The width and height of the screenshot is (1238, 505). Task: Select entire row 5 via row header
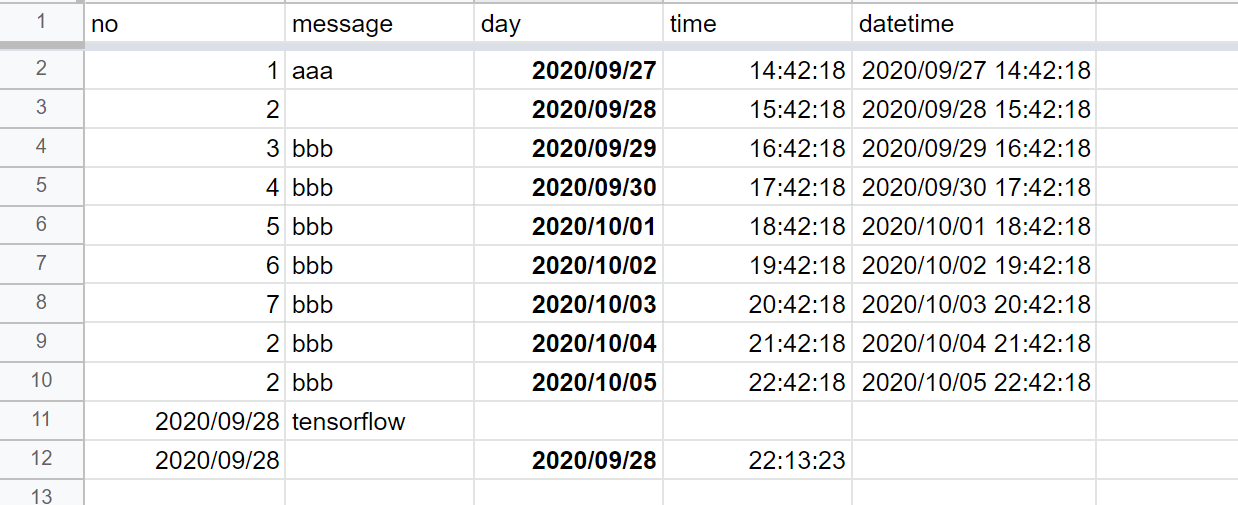[41, 186]
